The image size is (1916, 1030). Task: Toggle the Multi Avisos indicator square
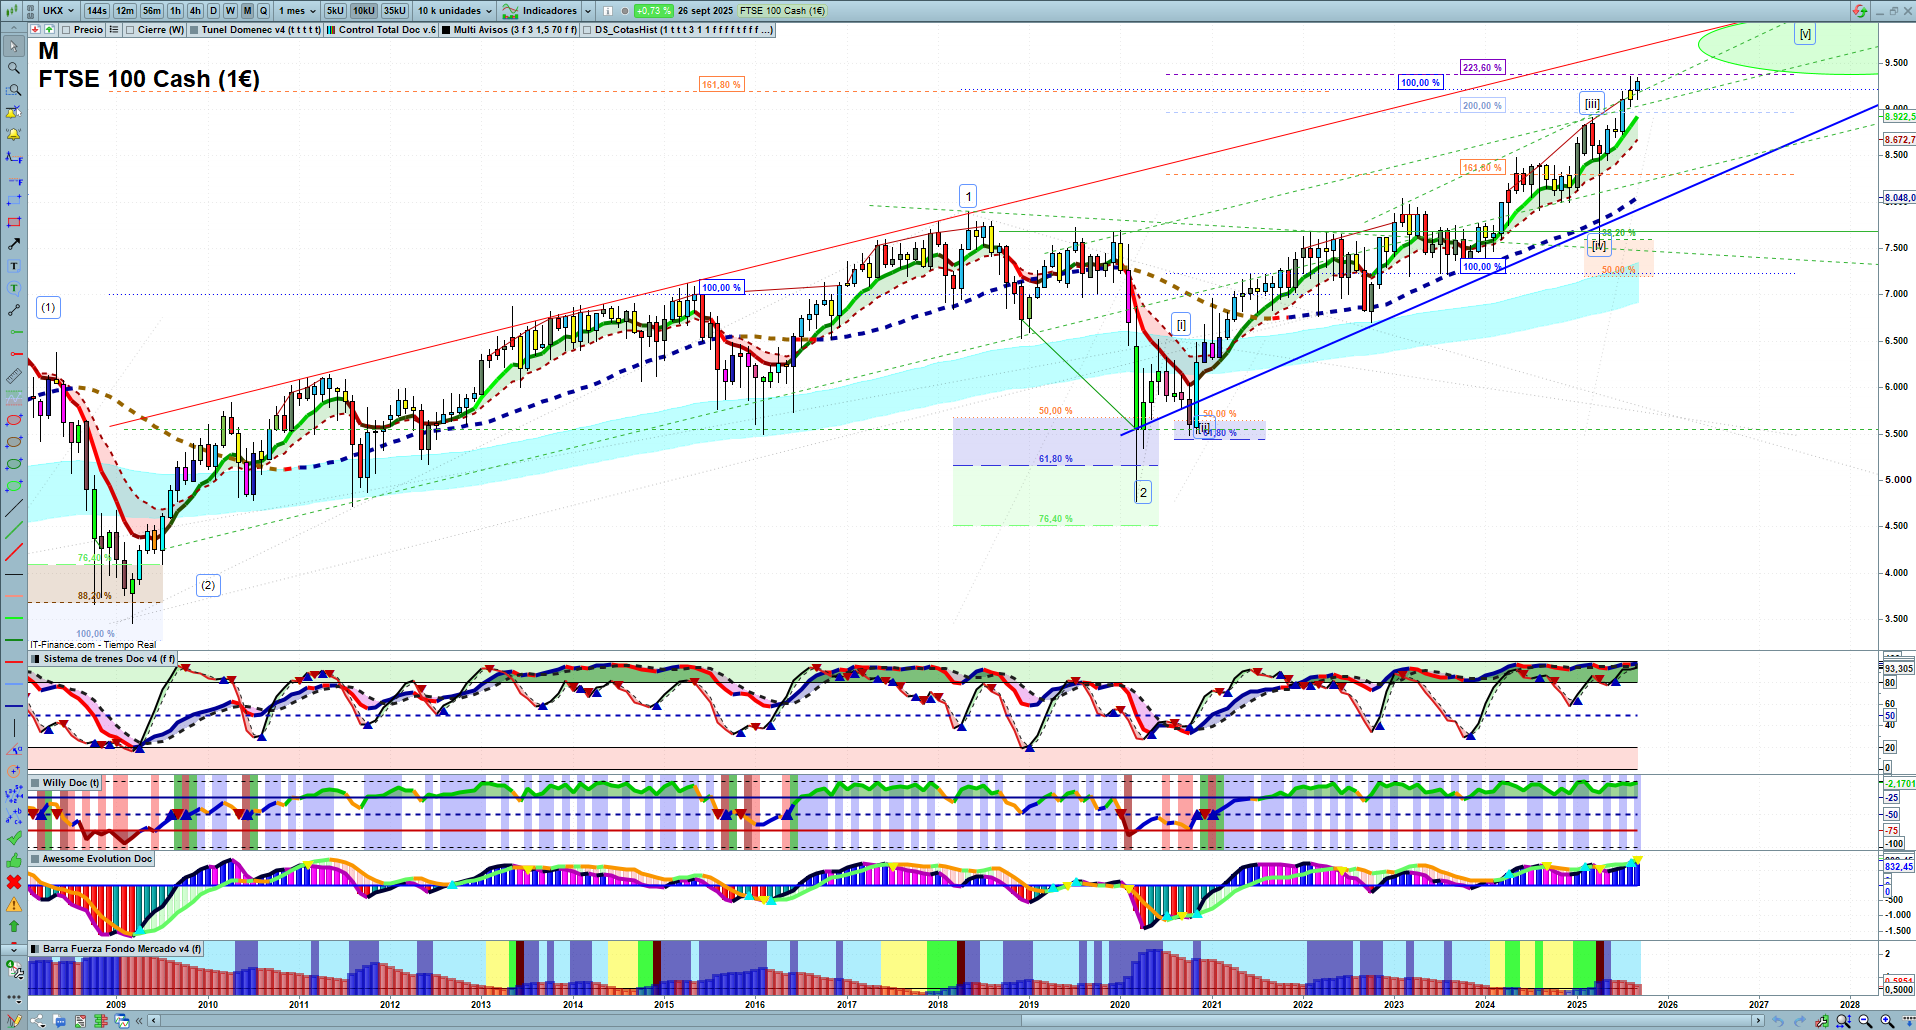pyautogui.click(x=446, y=30)
